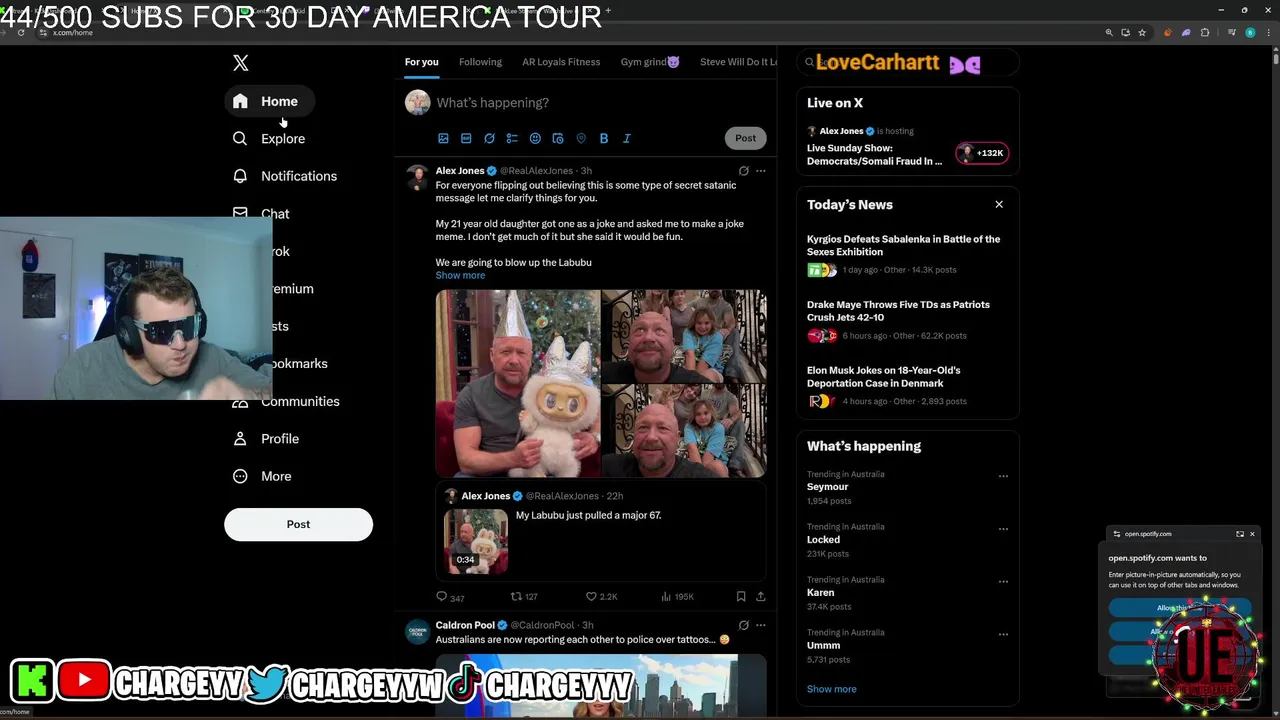Click the X logo in the sidebar
Screen dimensions: 1280x720
click(240, 63)
